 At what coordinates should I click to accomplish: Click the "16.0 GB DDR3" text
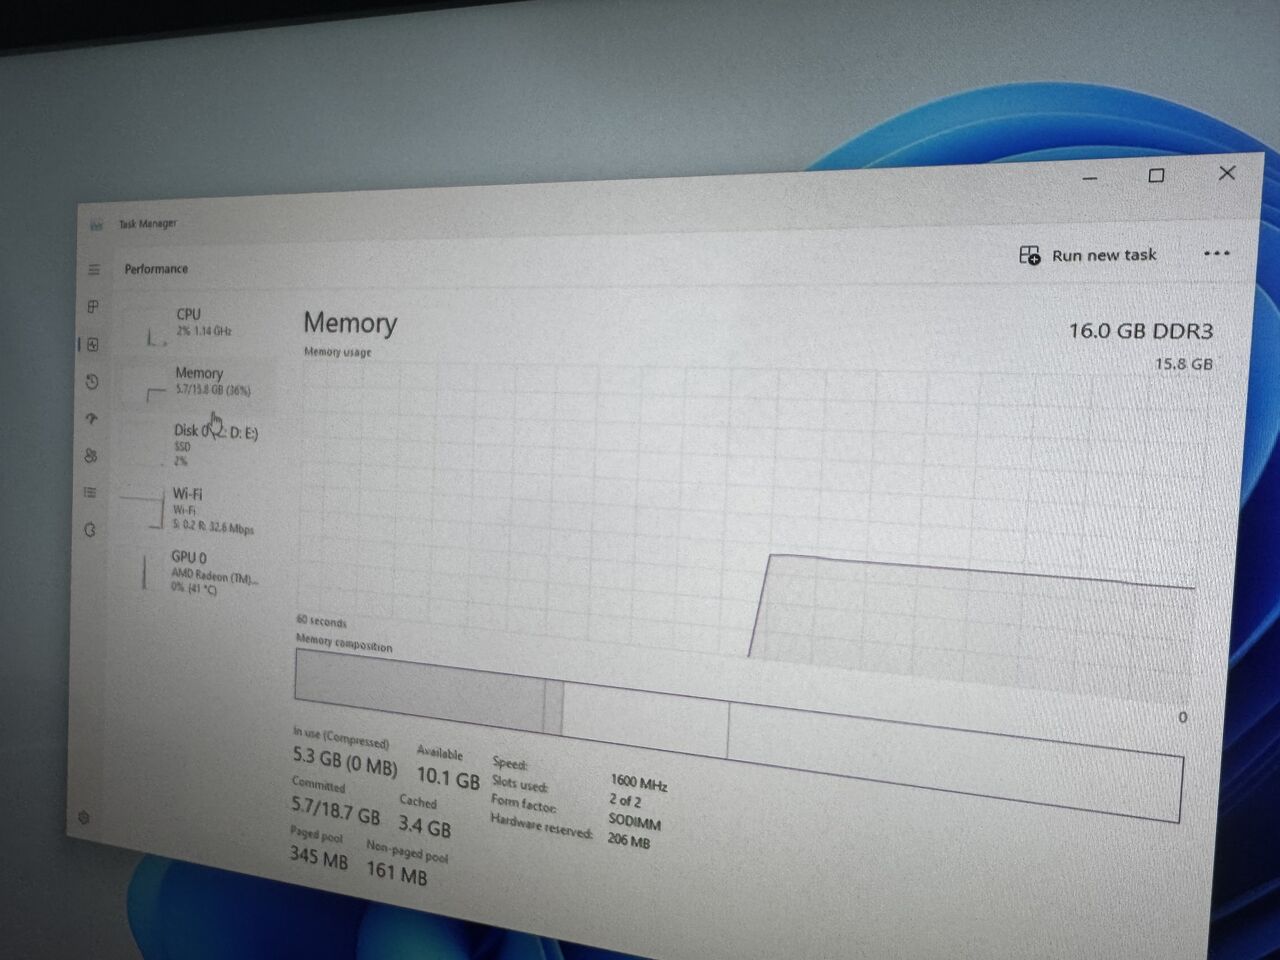point(1141,331)
